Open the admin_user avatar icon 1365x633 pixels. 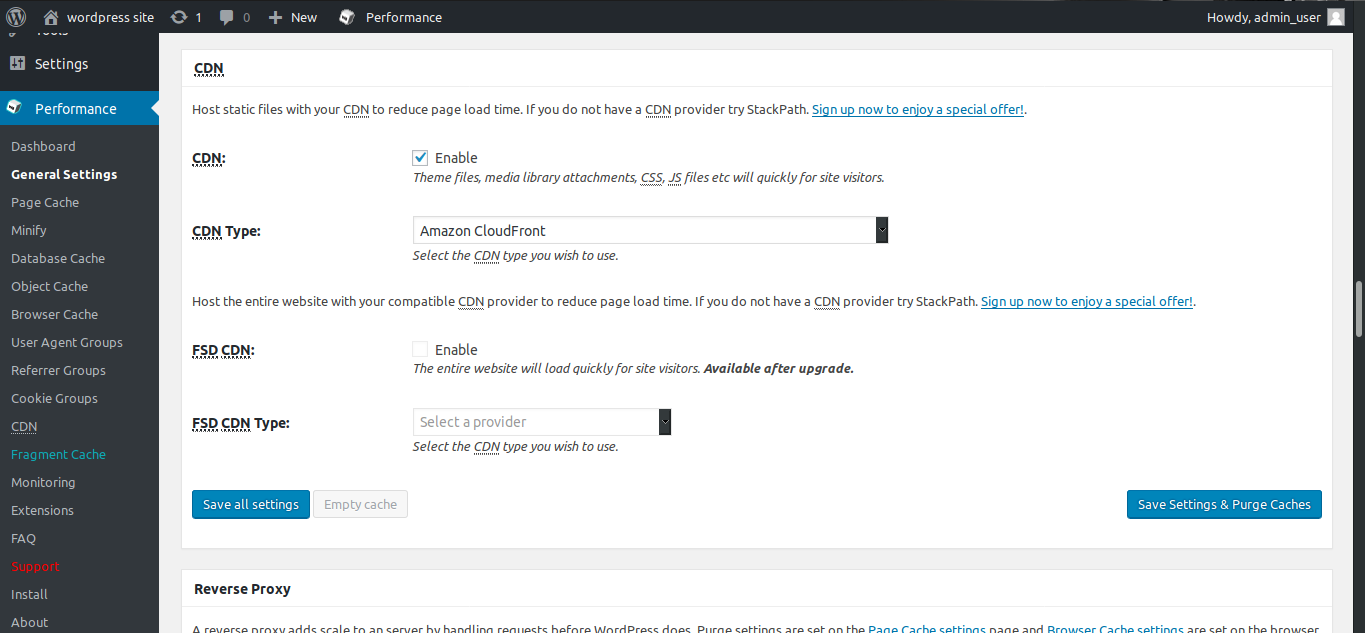(1336, 17)
